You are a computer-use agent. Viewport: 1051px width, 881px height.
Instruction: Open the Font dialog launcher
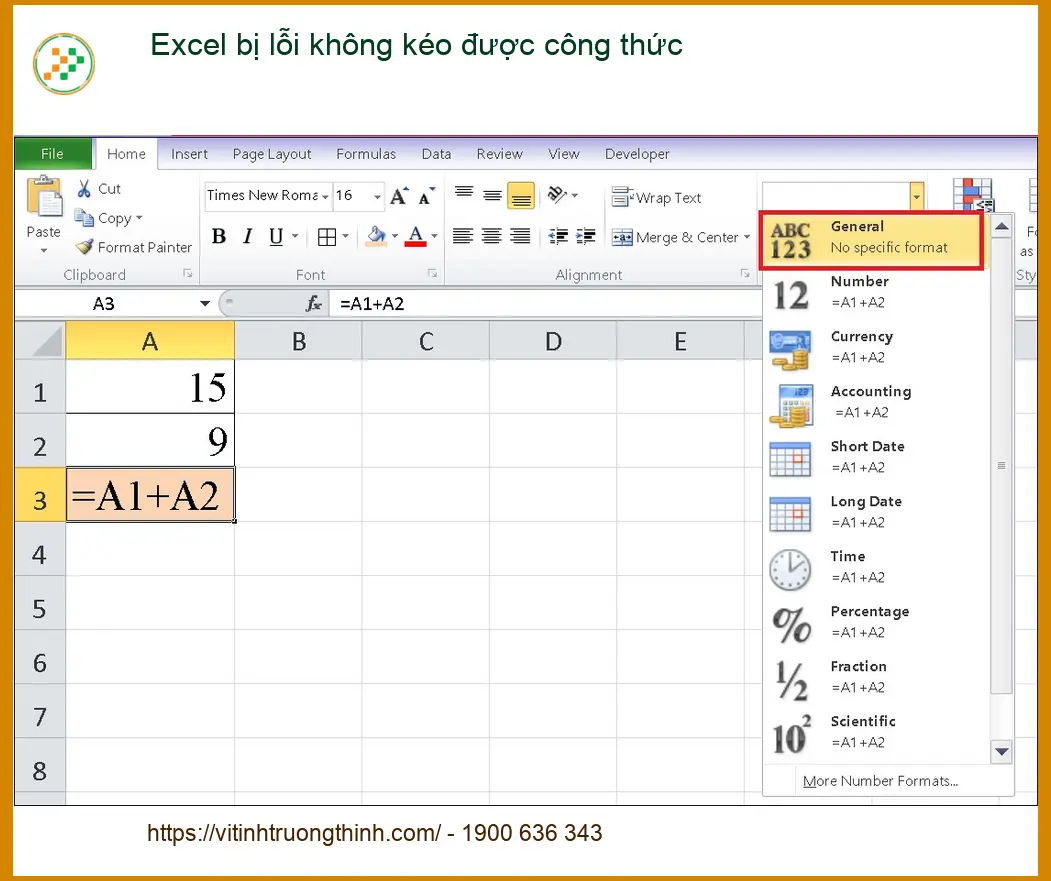coord(432,274)
